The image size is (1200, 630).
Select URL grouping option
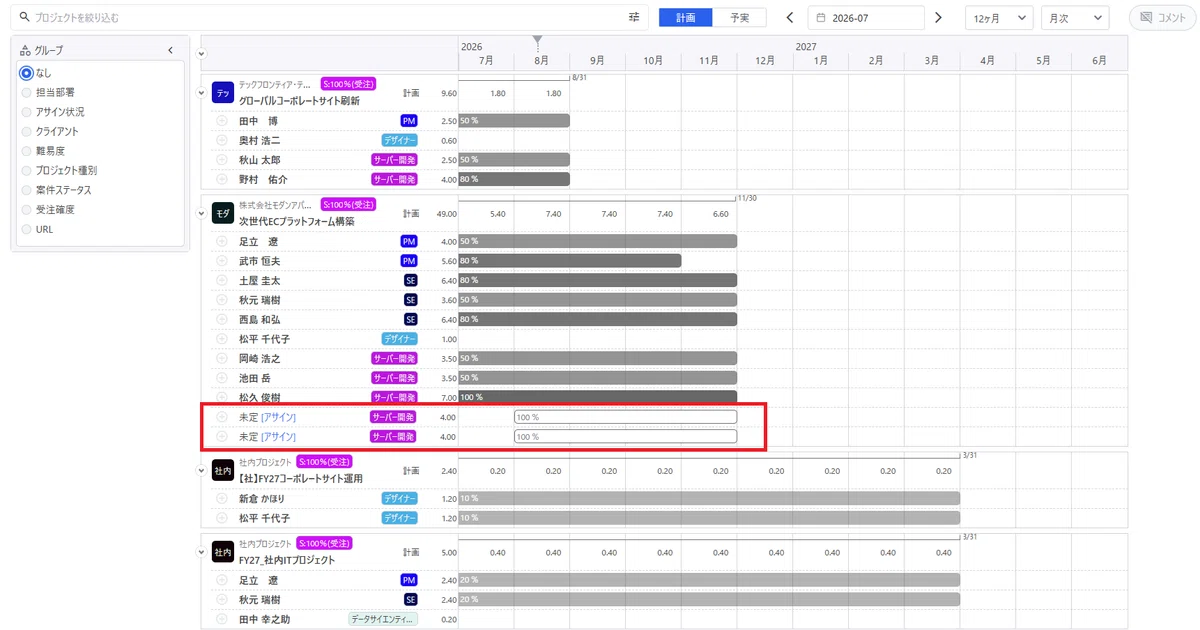tap(27, 229)
